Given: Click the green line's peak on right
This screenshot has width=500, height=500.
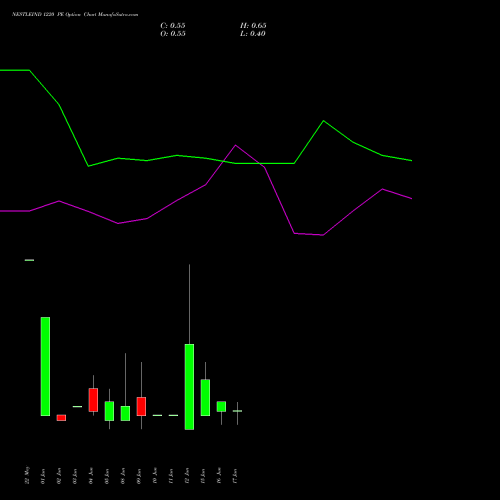Looking at the screenshot, I should point(323,121).
